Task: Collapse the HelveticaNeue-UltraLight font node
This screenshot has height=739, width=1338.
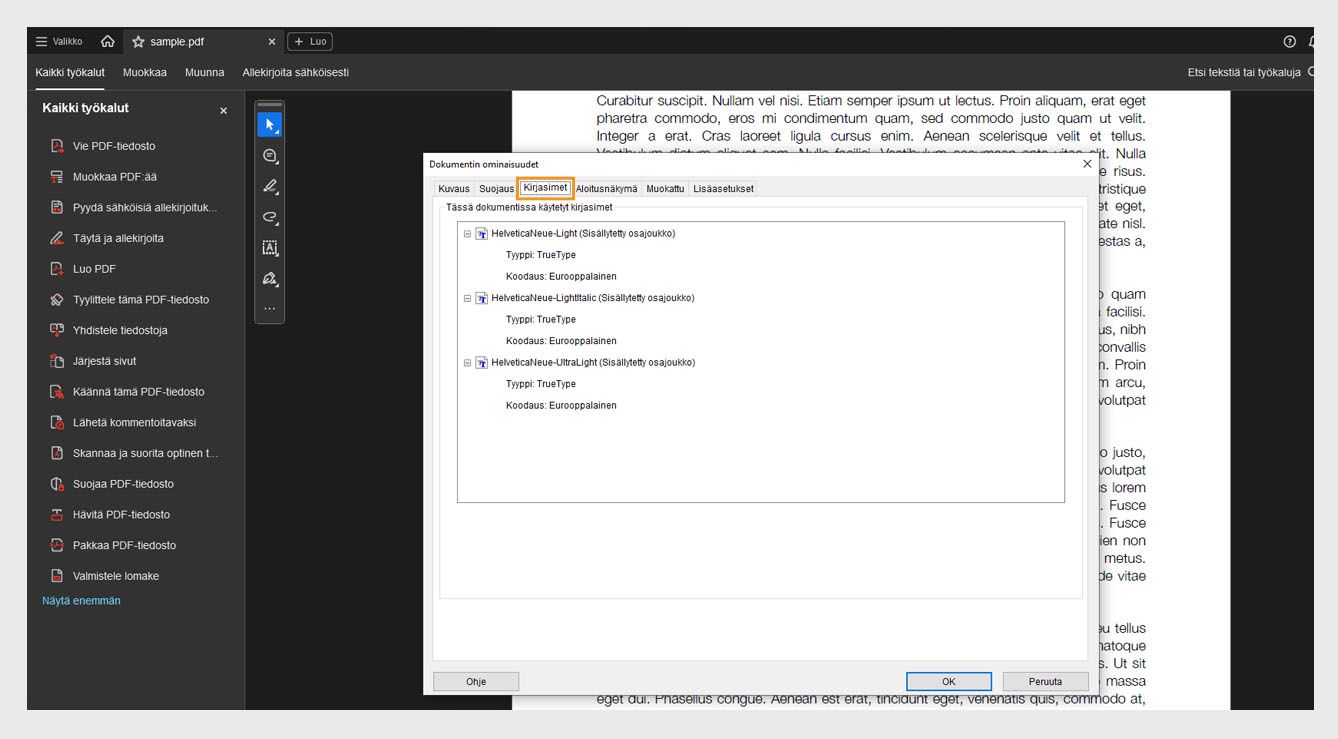Action: click(467, 363)
